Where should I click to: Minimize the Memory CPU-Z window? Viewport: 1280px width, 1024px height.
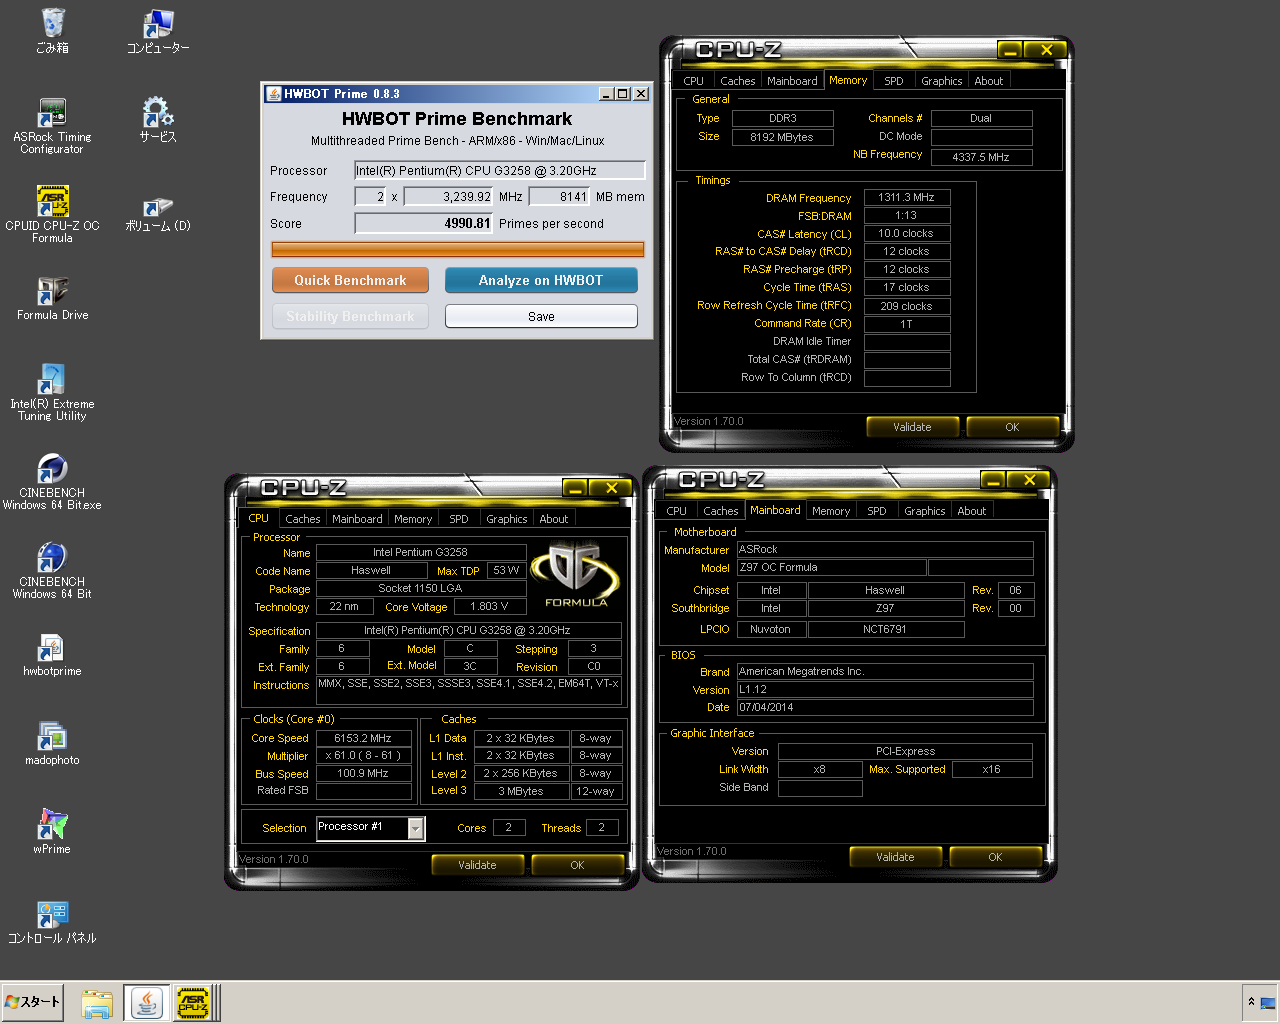1010,50
